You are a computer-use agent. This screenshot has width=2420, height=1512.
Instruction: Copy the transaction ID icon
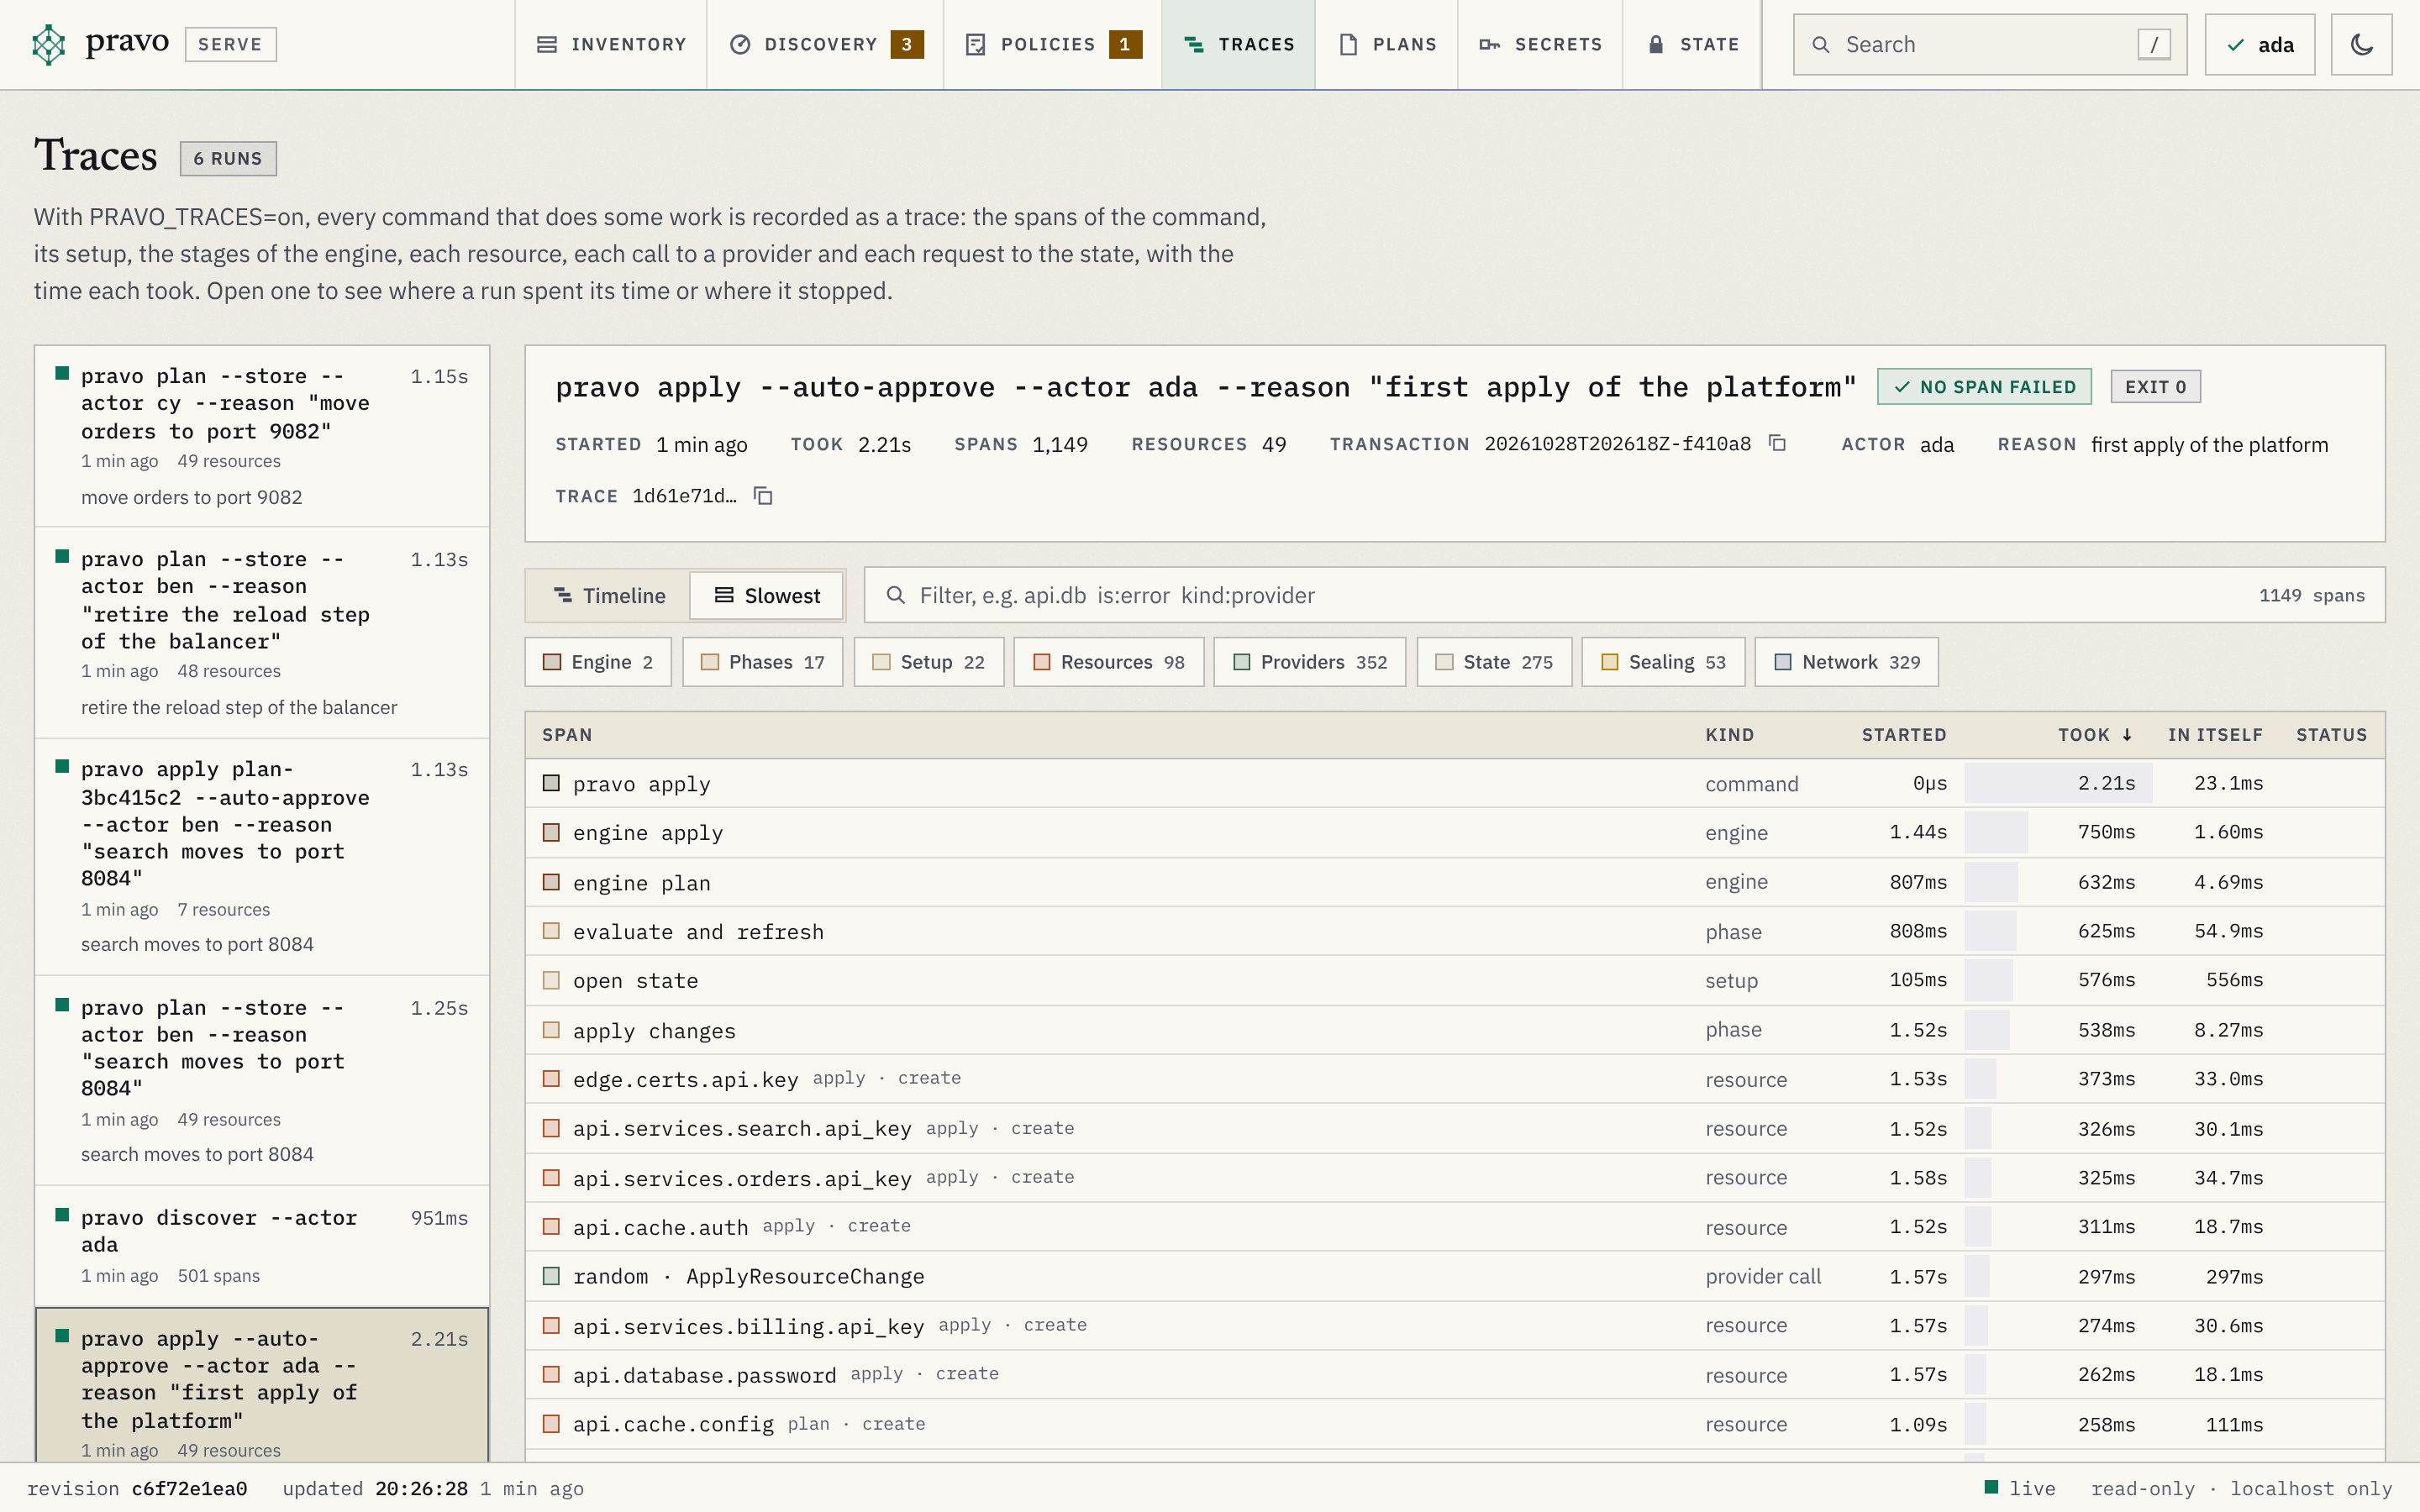click(1777, 443)
